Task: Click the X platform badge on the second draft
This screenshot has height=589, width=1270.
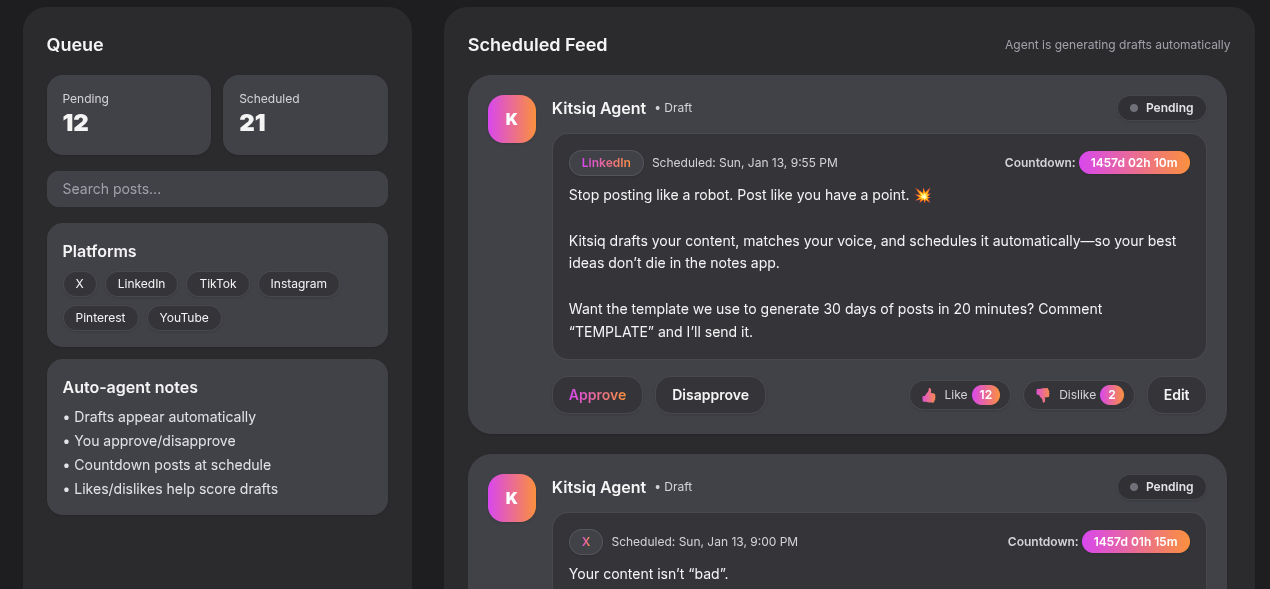Action: tap(585, 541)
